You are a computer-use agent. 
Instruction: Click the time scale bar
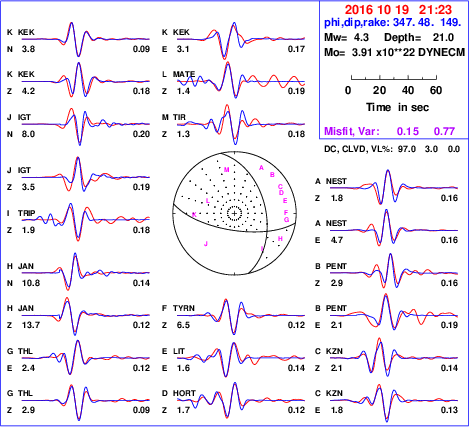394,78
